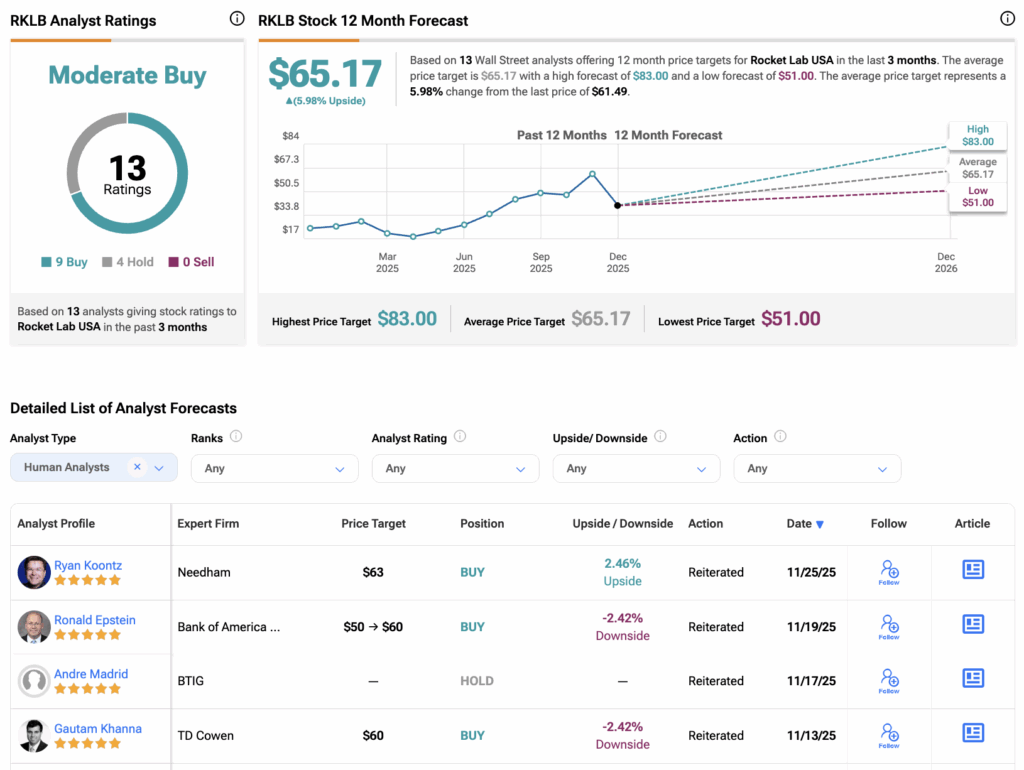This screenshot has height=770, width=1024.
Task: Open the Ranks dropdown
Action: pyautogui.click(x=274, y=468)
